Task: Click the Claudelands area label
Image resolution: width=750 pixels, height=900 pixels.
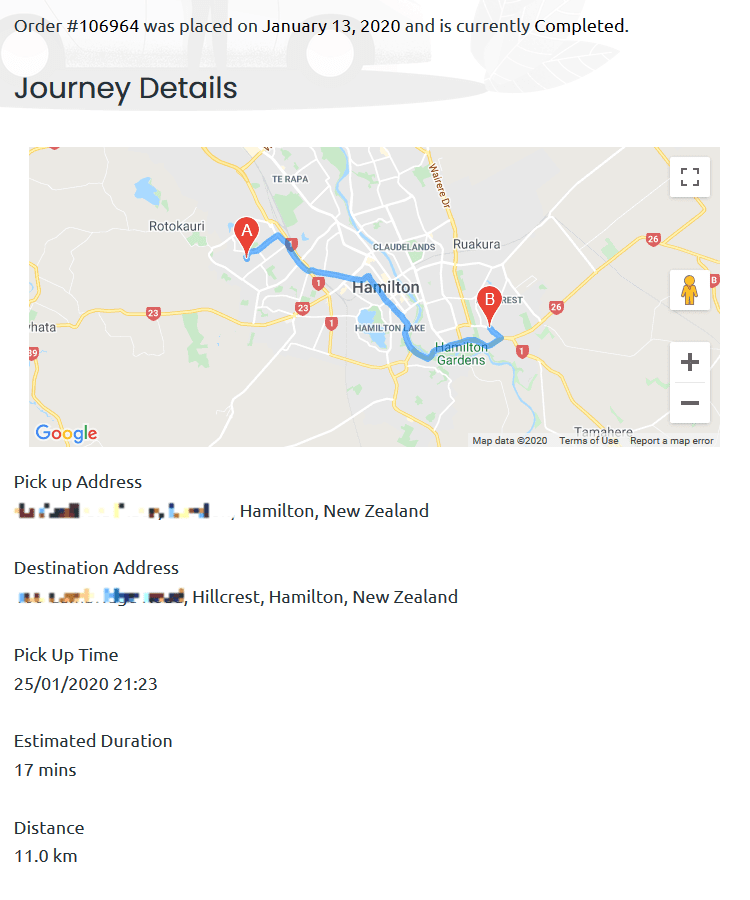Action: click(x=404, y=247)
